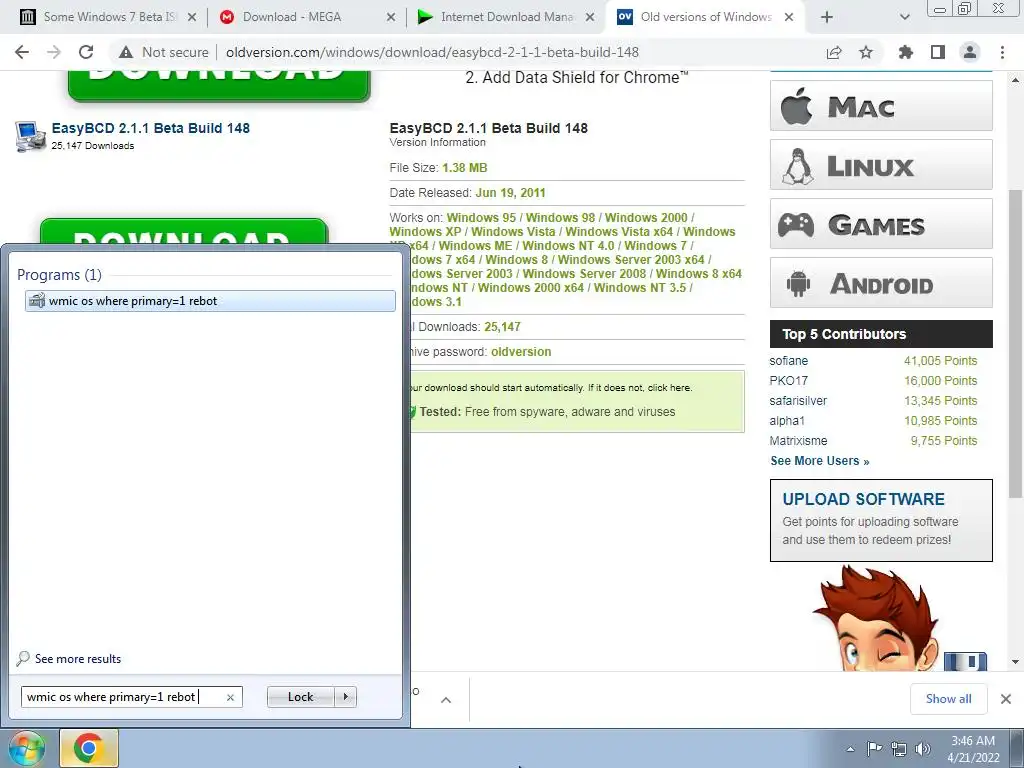
Task: Open a new tab with the plus icon
Action: pos(827,17)
